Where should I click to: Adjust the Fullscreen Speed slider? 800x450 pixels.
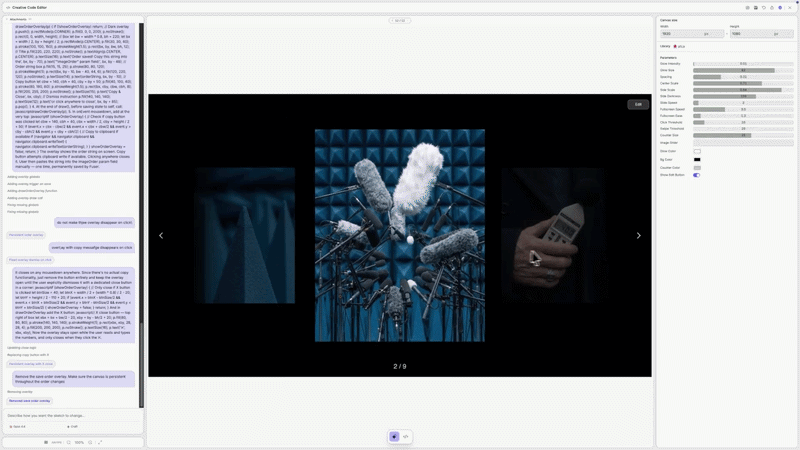coord(743,109)
